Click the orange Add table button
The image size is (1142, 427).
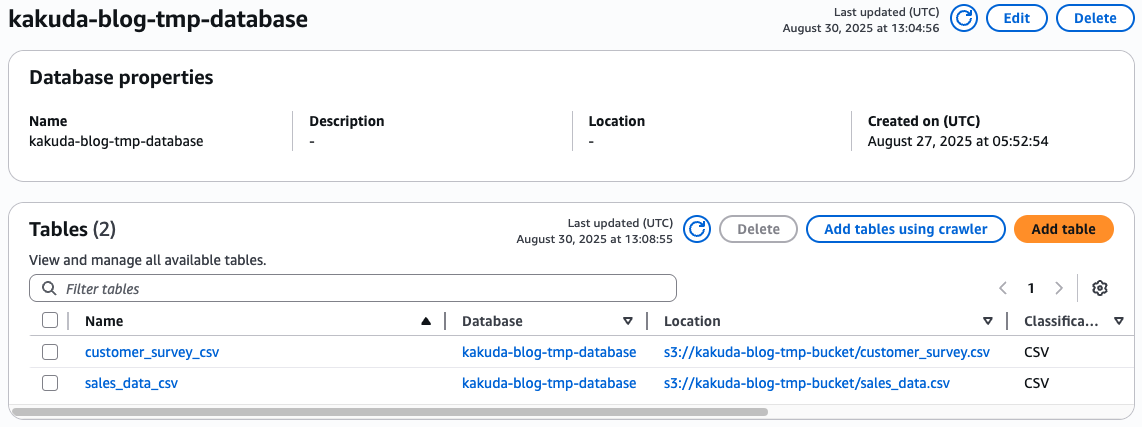coord(1063,229)
